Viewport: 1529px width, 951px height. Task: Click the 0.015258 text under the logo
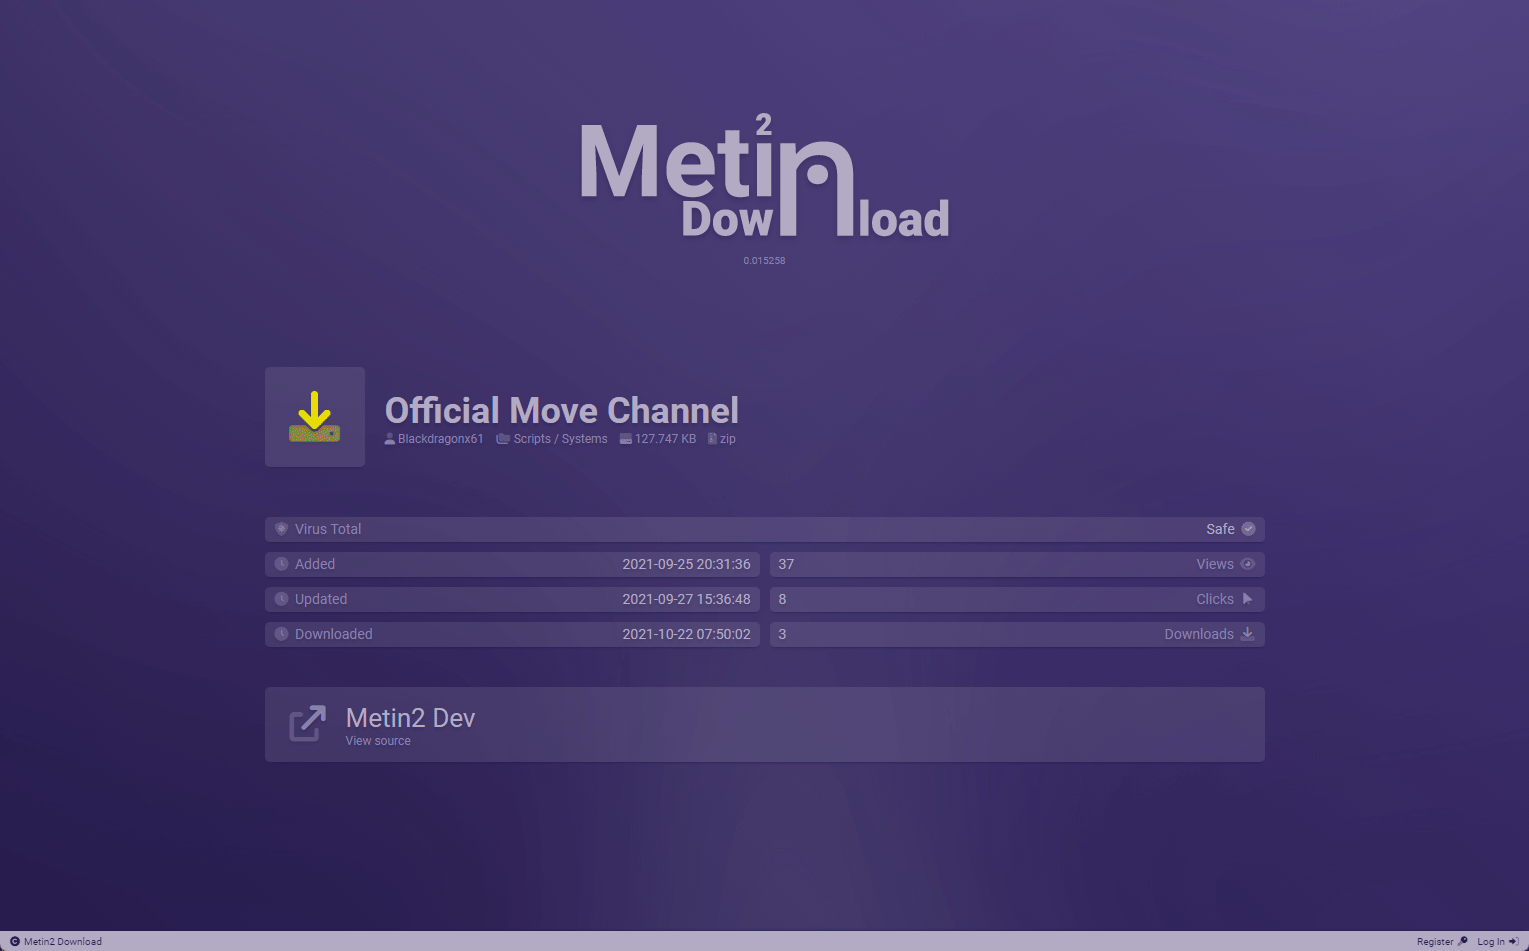click(764, 261)
